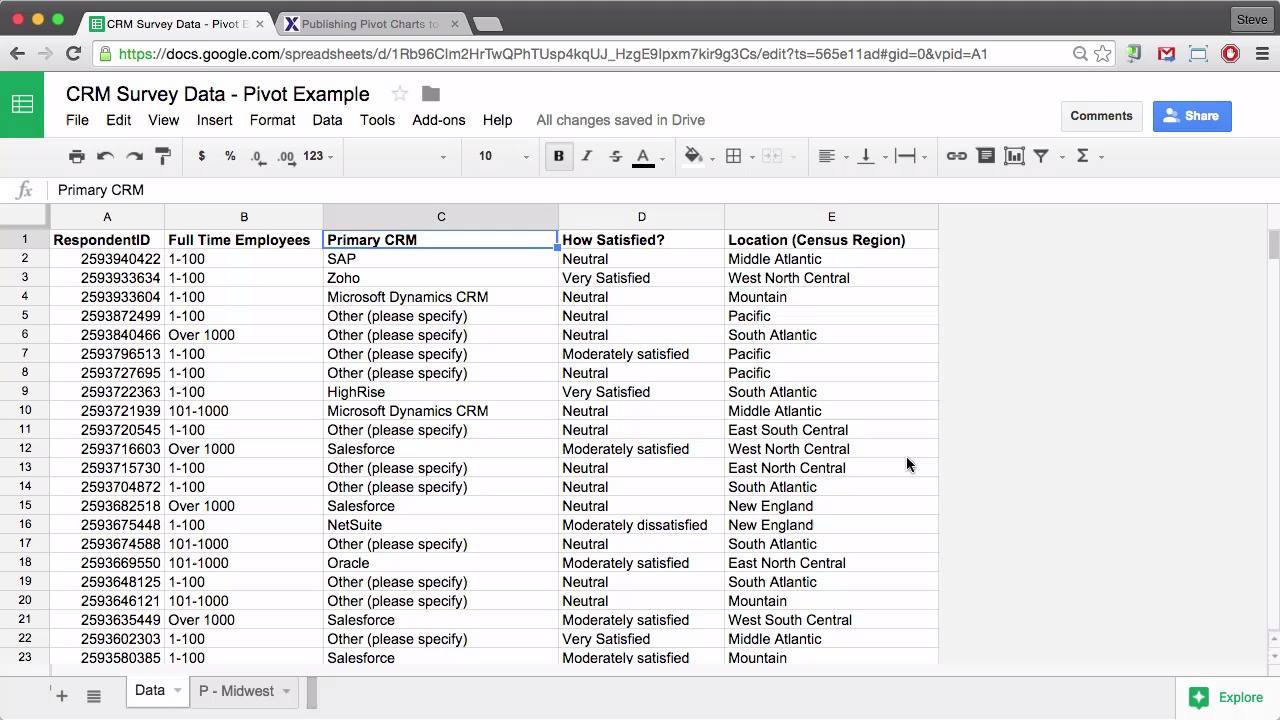Open the Data menu
The width and height of the screenshot is (1280, 720).
tap(327, 120)
